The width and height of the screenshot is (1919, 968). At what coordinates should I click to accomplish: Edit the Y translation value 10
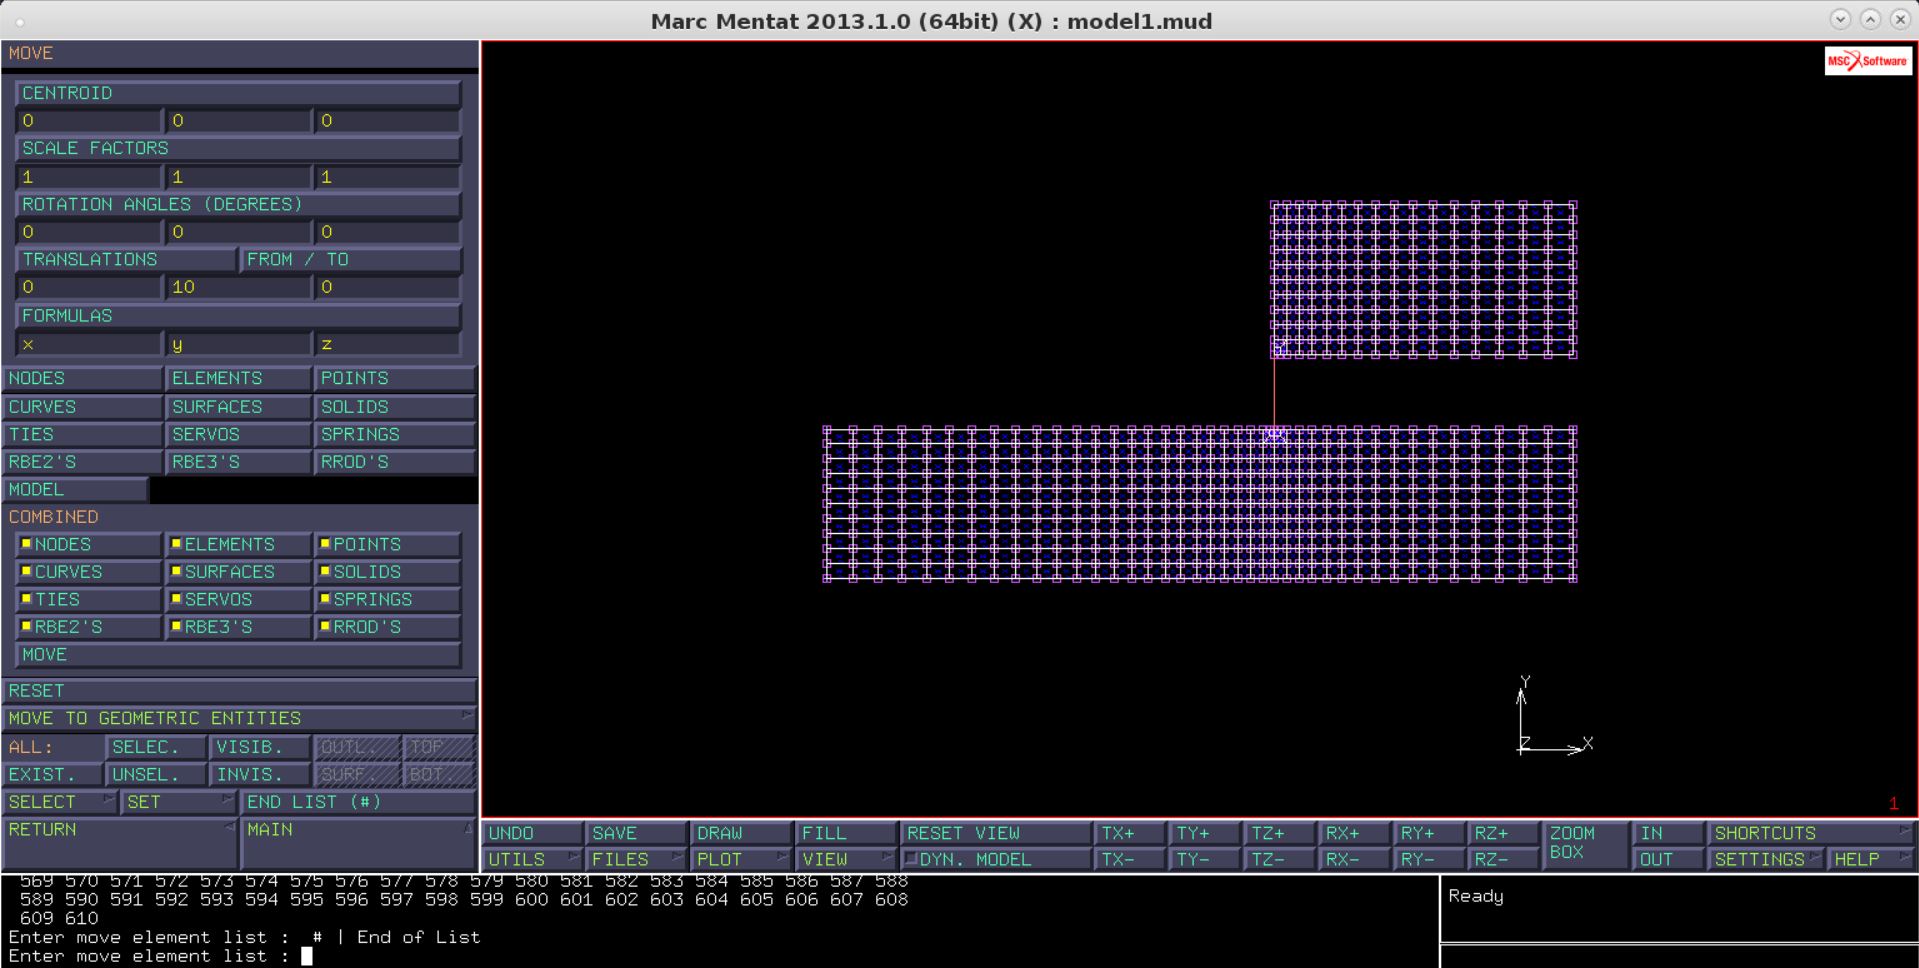pyautogui.click(x=238, y=287)
